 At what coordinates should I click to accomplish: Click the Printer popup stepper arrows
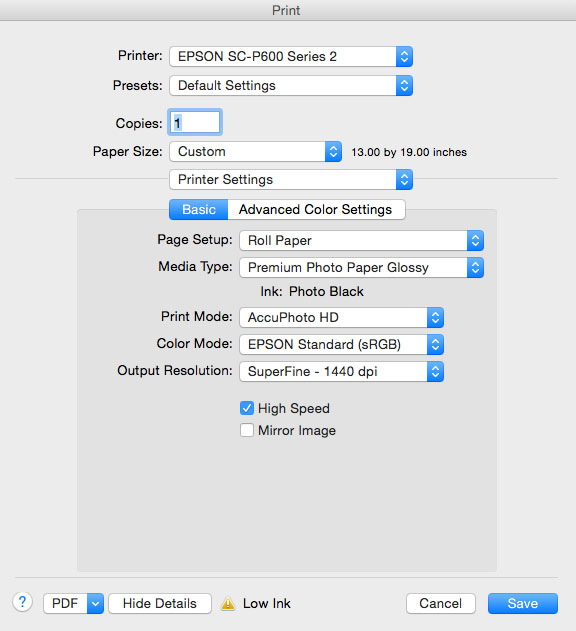click(404, 56)
